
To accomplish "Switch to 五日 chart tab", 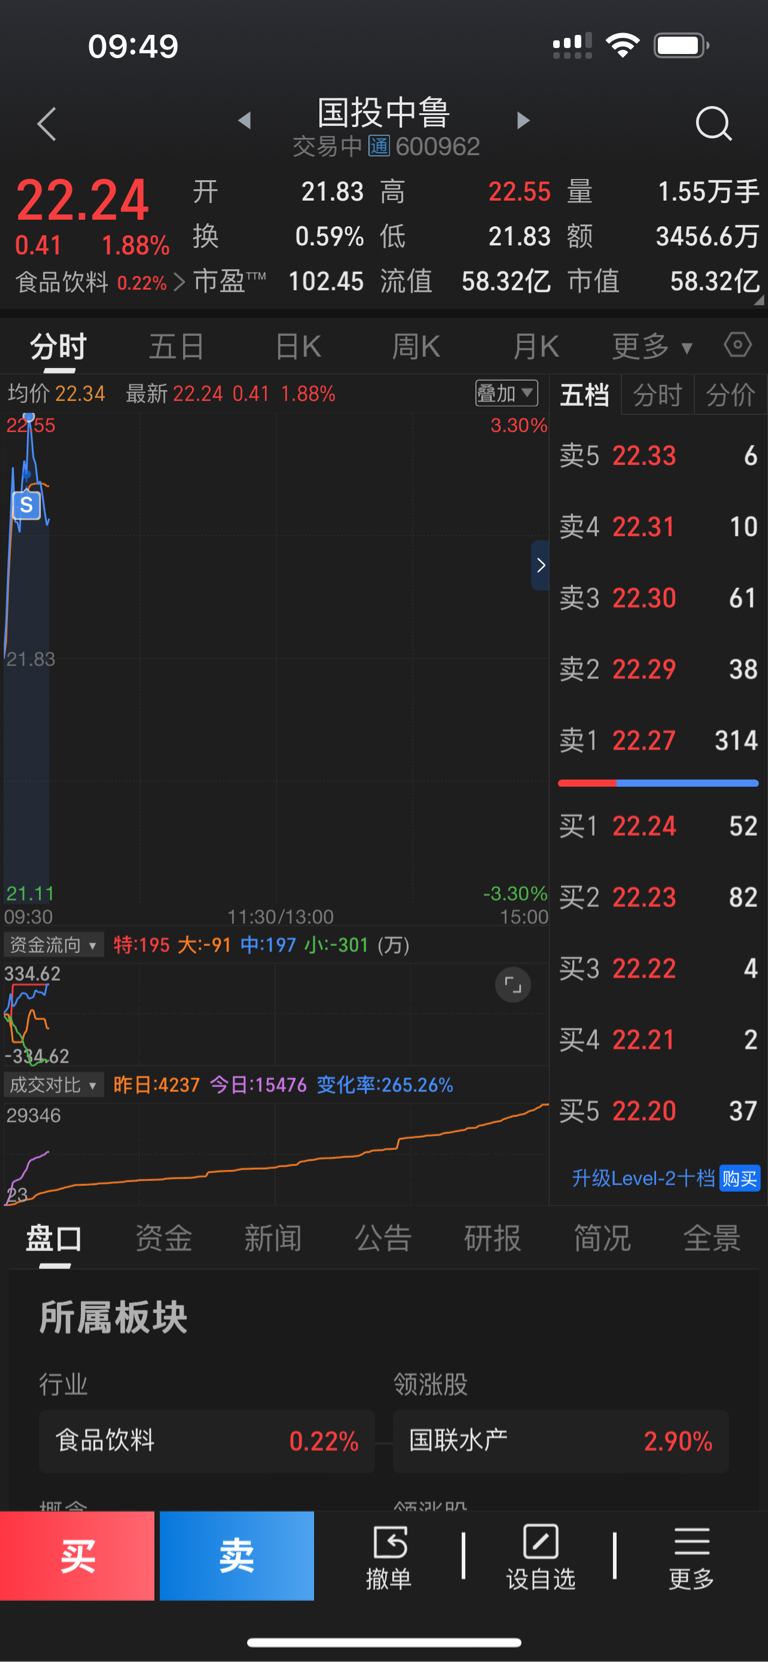I will 177,347.
